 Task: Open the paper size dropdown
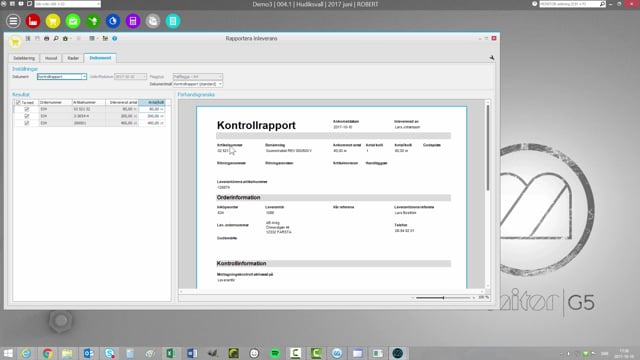pos(198,77)
